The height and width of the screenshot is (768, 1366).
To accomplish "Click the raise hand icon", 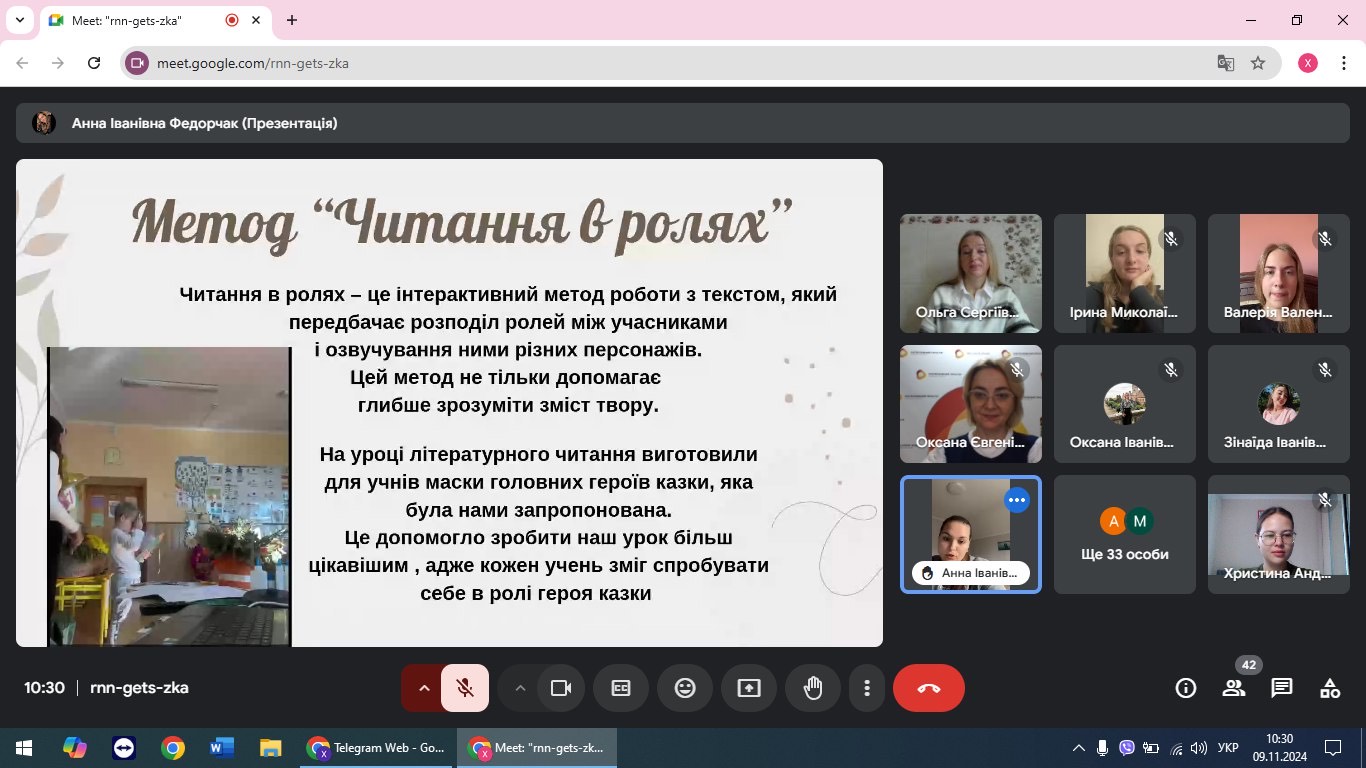I will [813, 688].
